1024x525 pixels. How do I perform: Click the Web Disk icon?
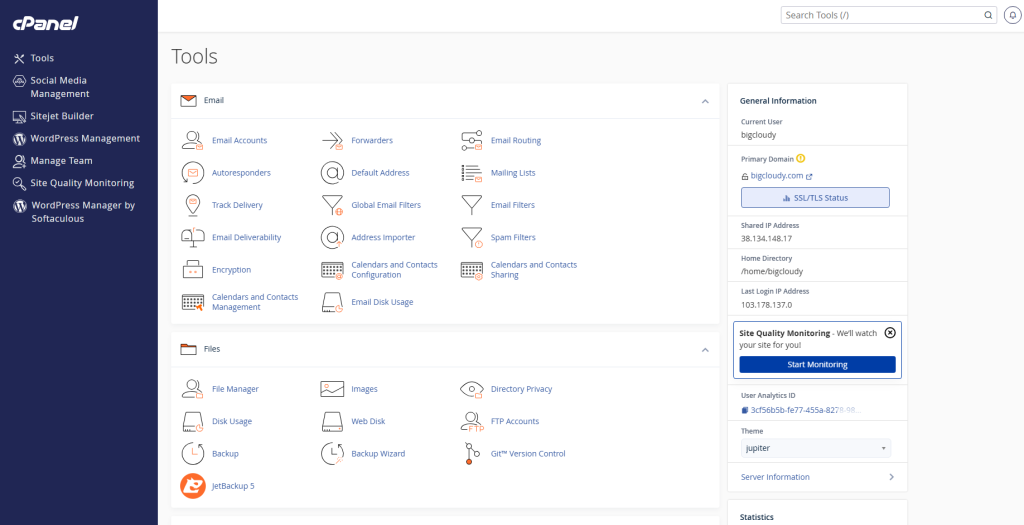tap(332, 422)
